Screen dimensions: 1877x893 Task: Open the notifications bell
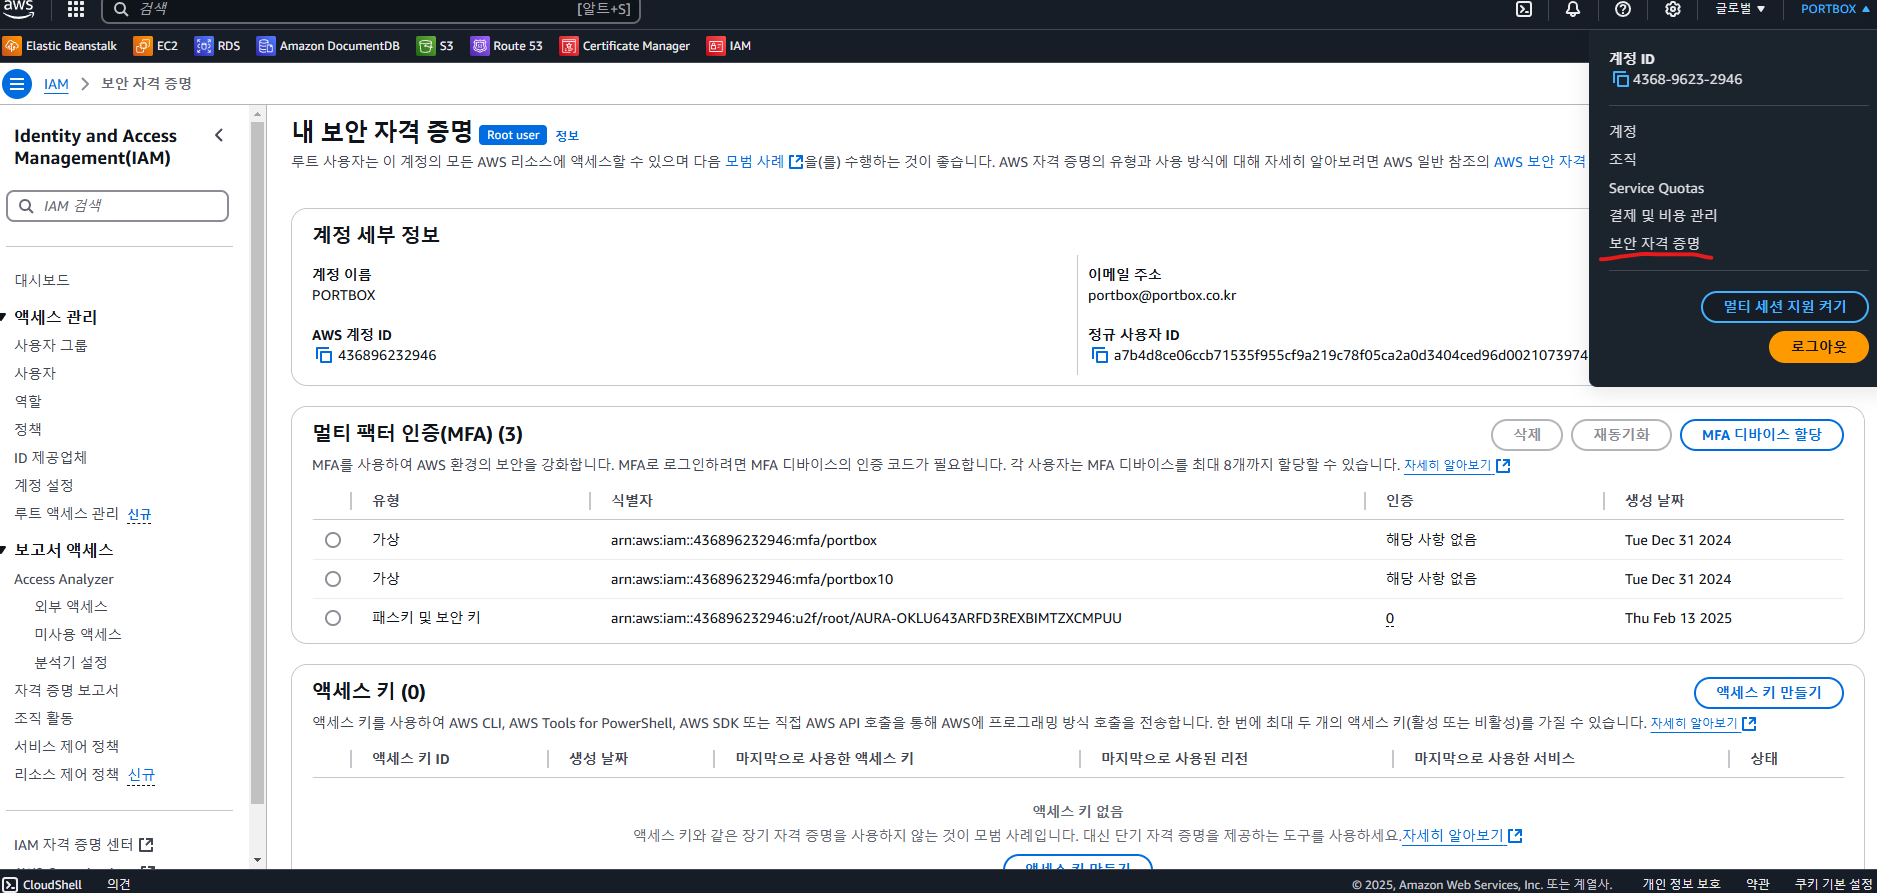pos(1573,9)
